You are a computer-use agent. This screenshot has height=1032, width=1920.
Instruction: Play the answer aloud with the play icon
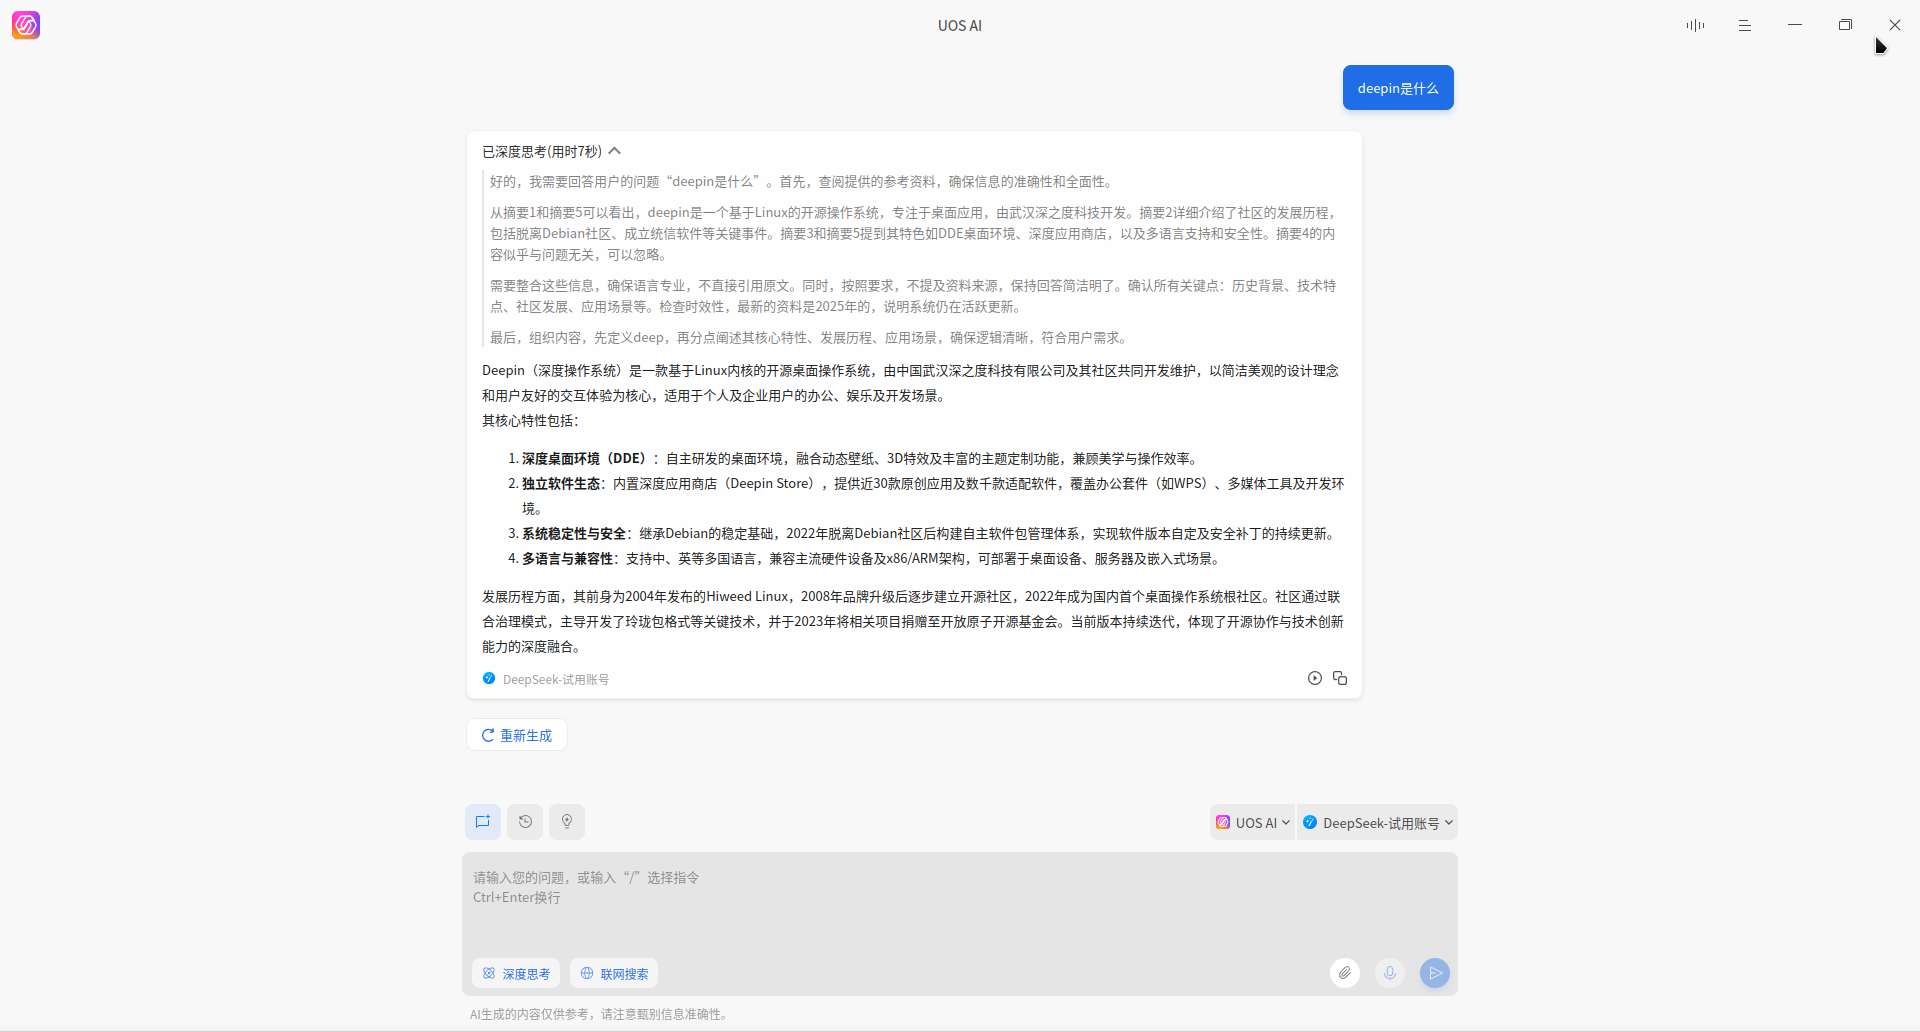click(x=1315, y=678)
